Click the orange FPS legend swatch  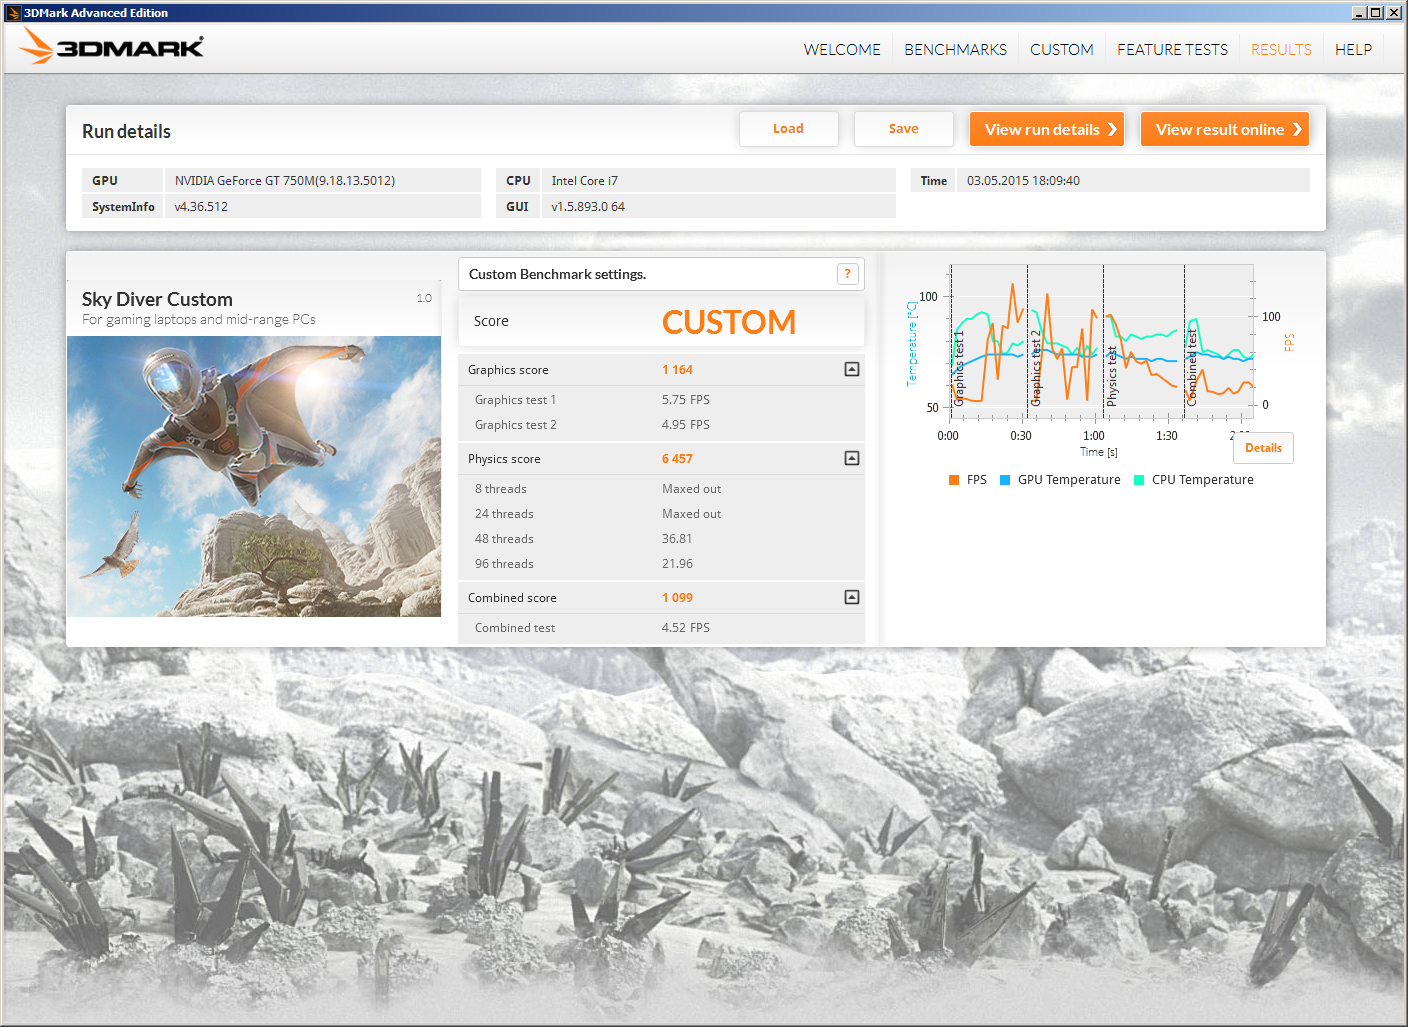coord(954,480)
